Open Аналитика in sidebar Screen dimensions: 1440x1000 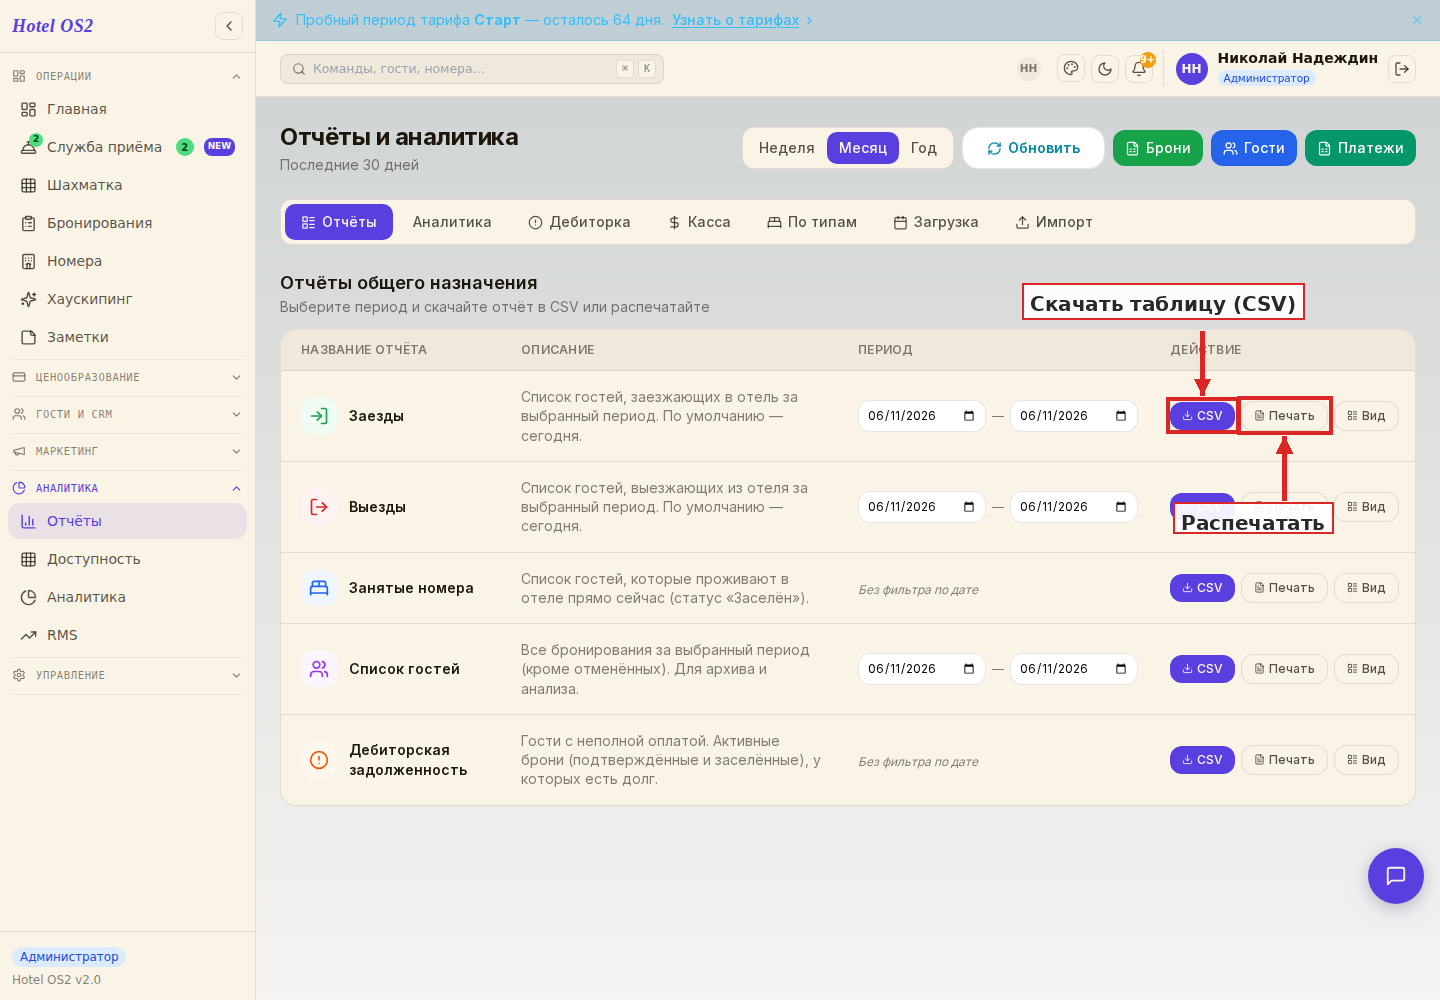pyautogui.click(x=127, y=597)
